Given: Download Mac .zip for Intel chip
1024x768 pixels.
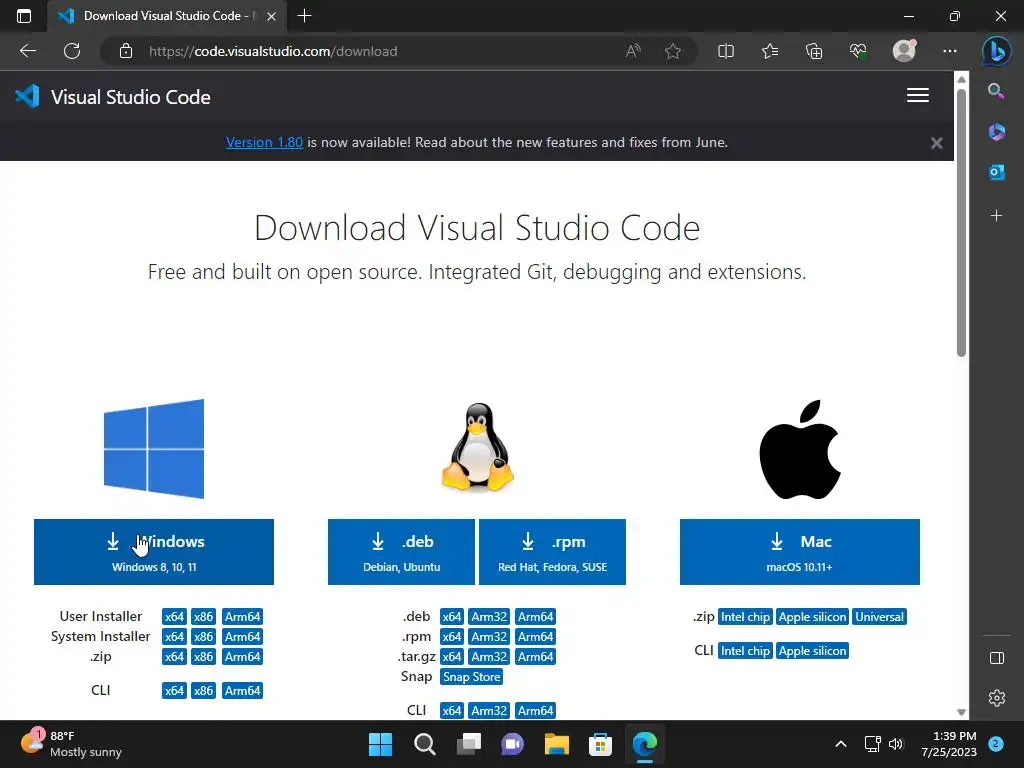Looking at the screenshot, I should click(x=745, y=617).
